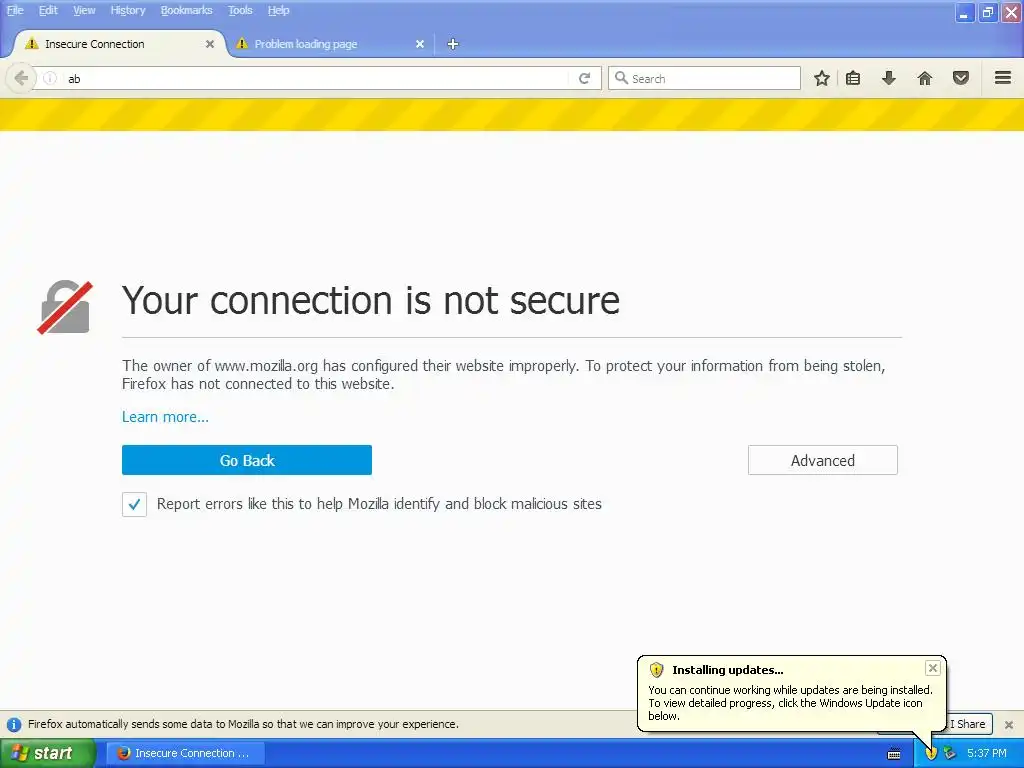Click the on-screen keyboard tray icon

coord(894,754)
